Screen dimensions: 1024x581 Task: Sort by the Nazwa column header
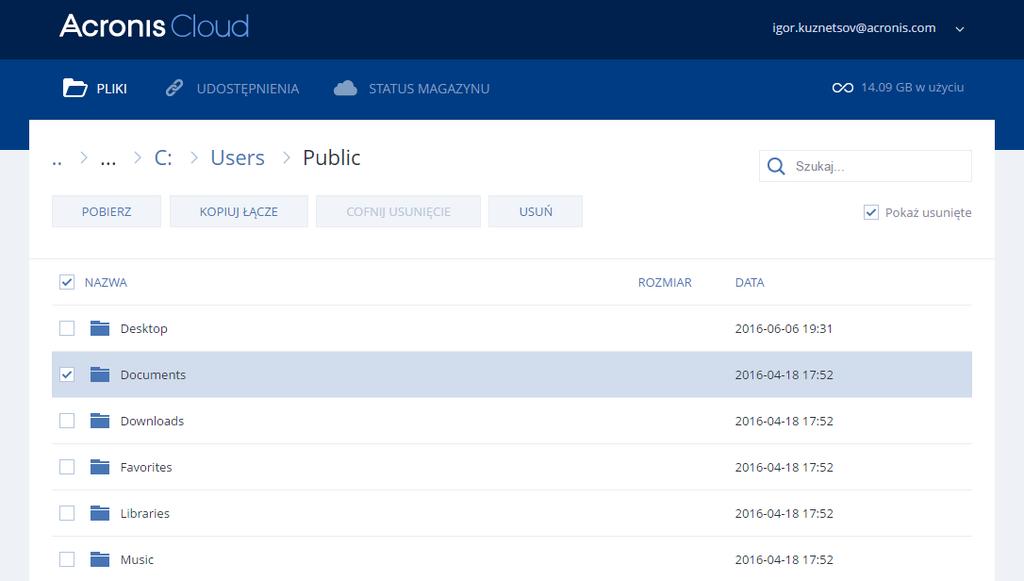pos(106,283)
